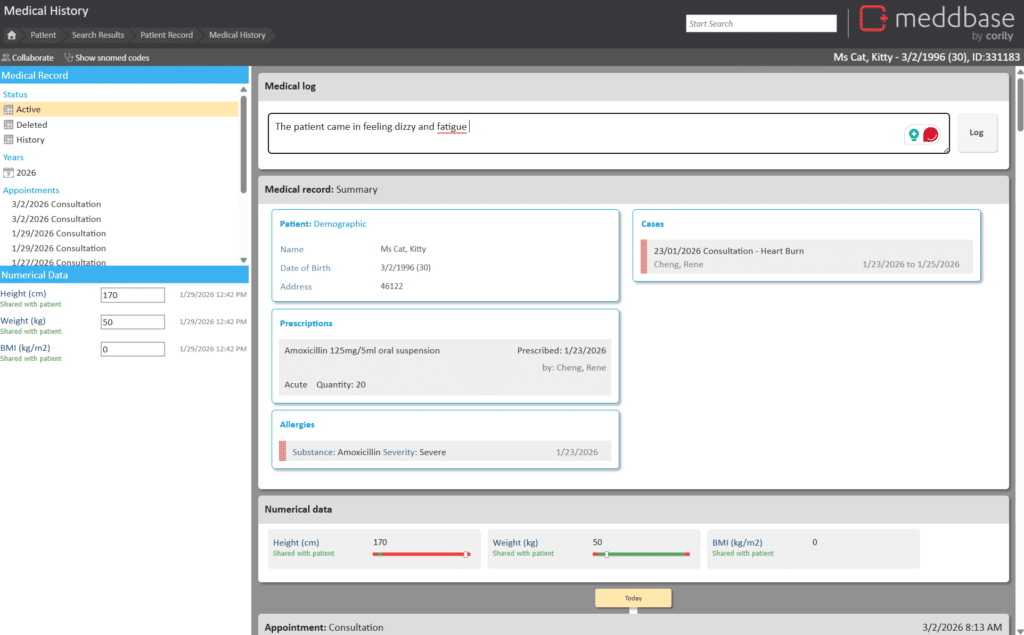Toggle Show snomed codes
The width and height of the screenshot is (1024, 635).
click(107, 57)
